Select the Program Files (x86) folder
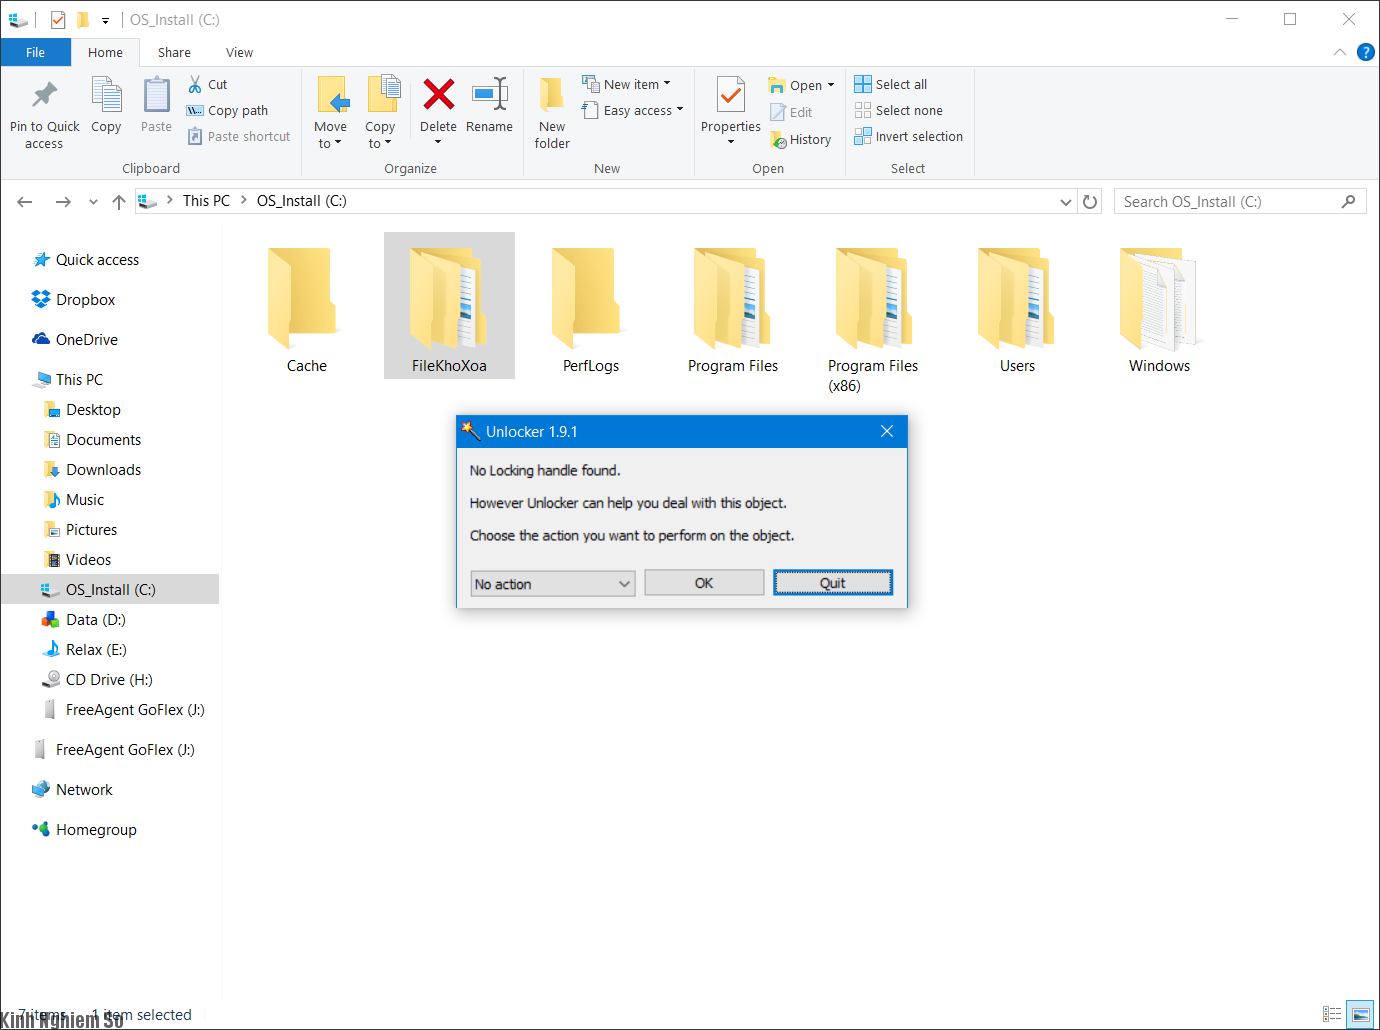The image size is (1380, 1030). coord(873,318)
